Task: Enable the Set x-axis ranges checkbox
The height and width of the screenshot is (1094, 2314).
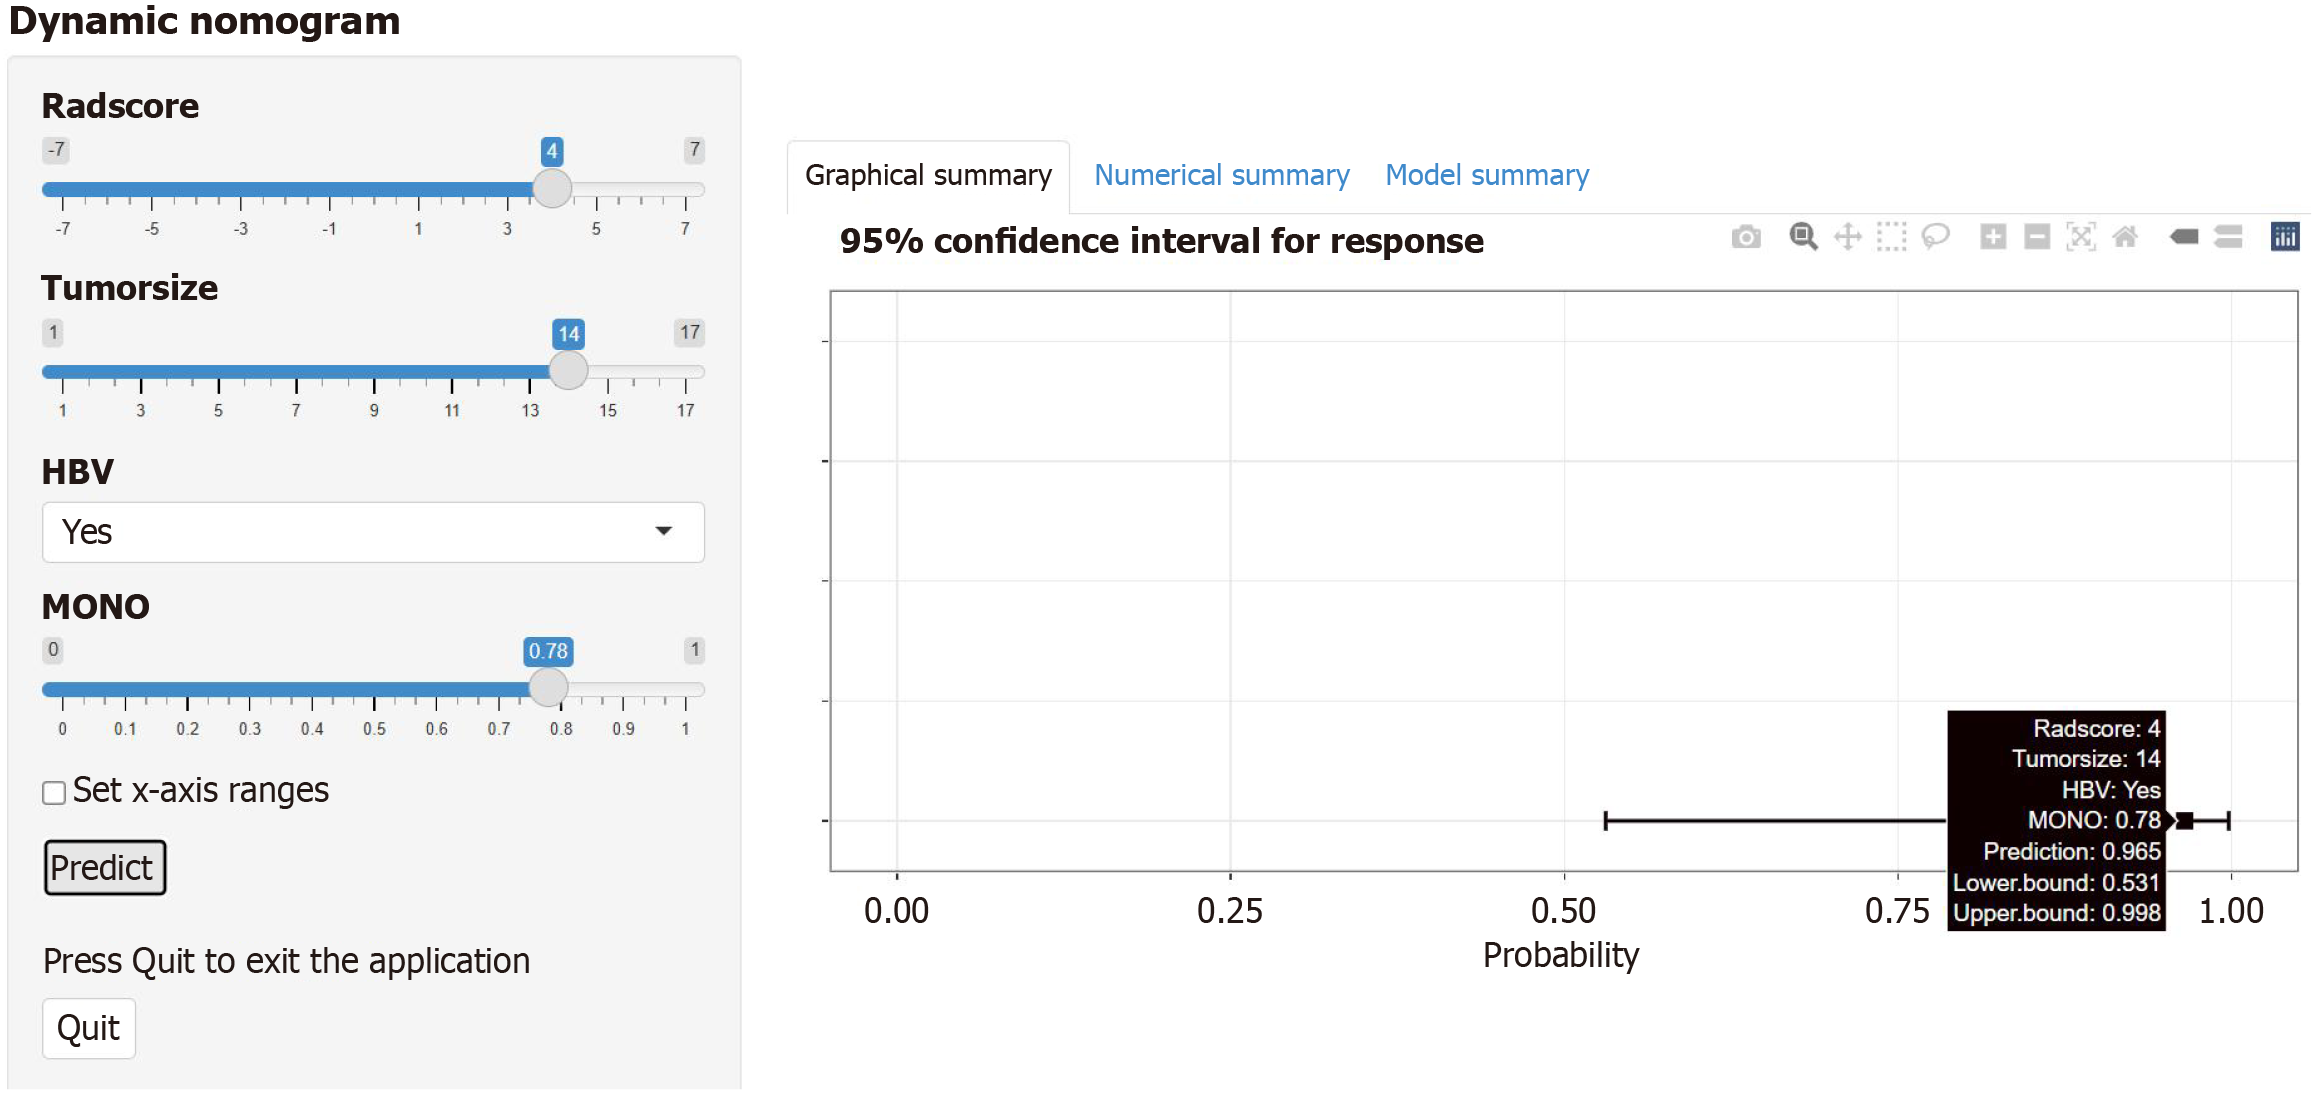Action: tap(54, 793)
